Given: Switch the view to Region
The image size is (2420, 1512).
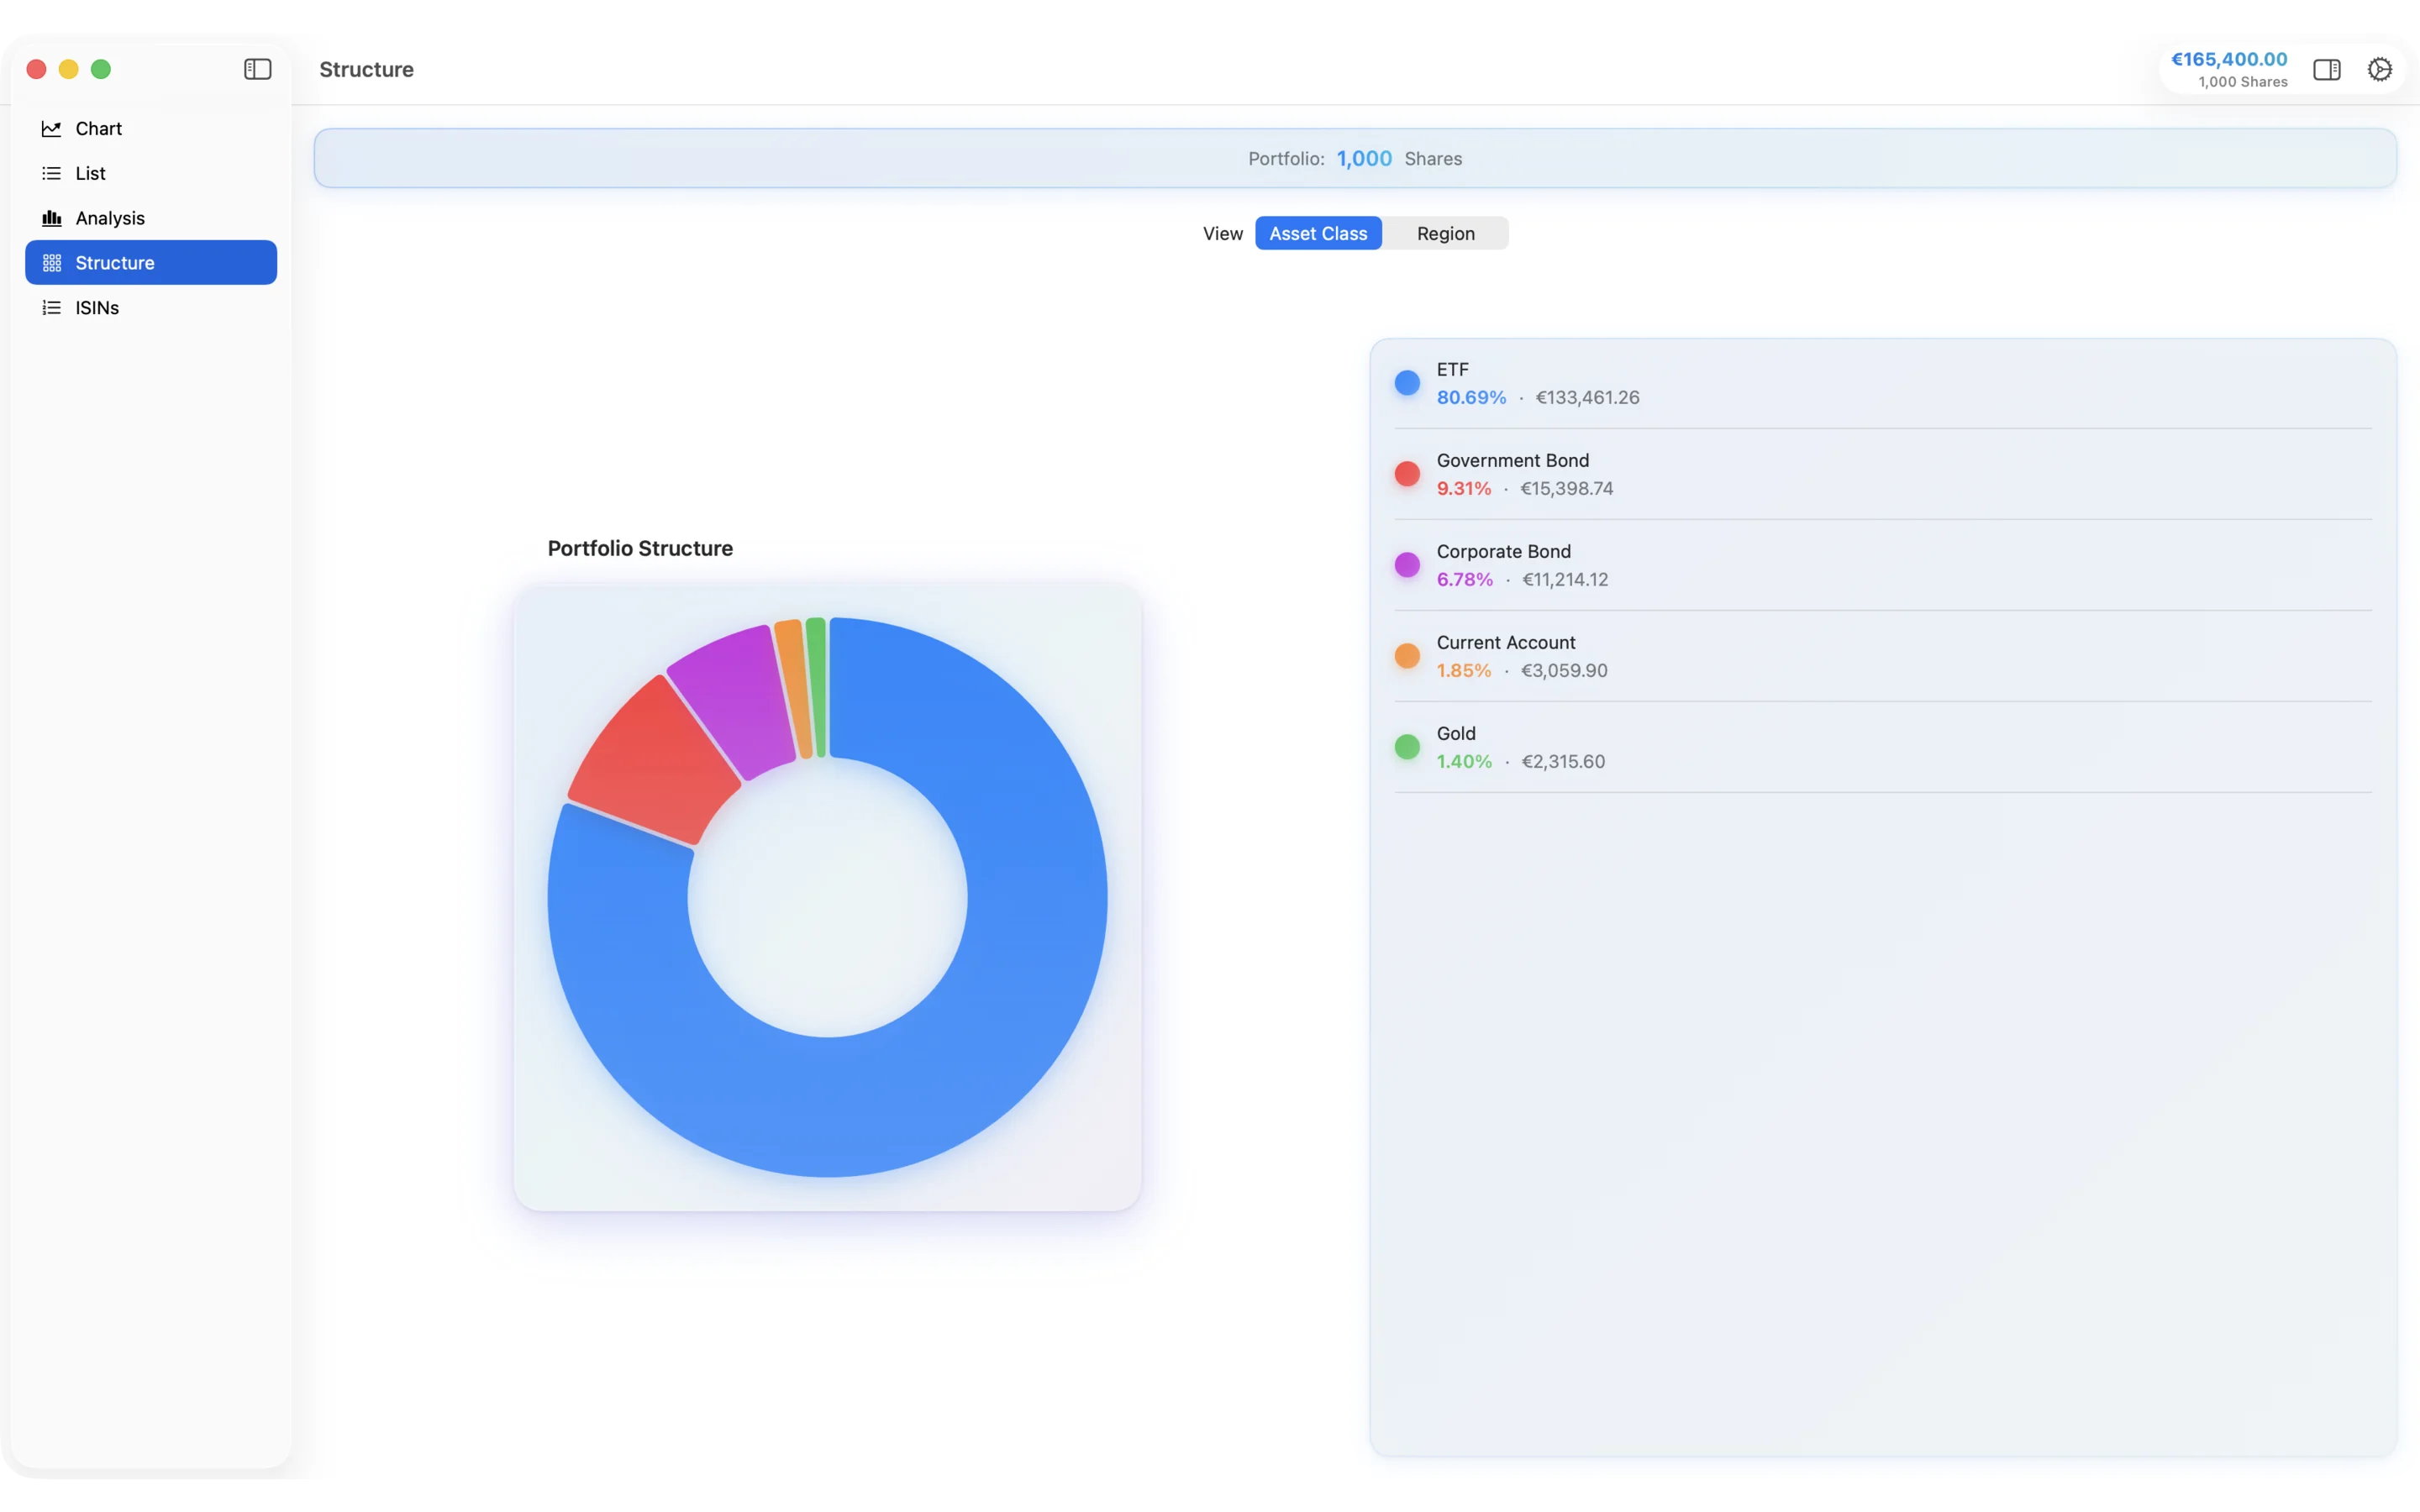Looking at the screenshot, I should (1446, 233).
